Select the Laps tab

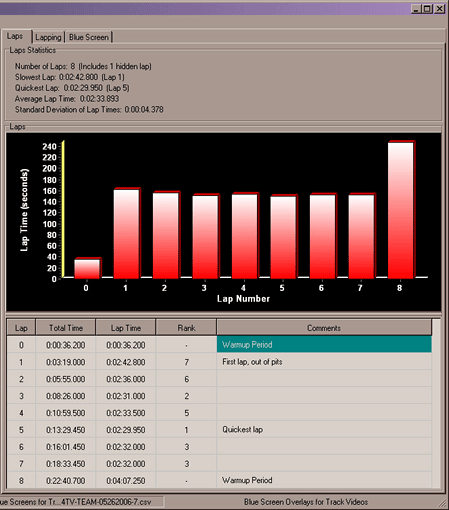click(16, 36)
